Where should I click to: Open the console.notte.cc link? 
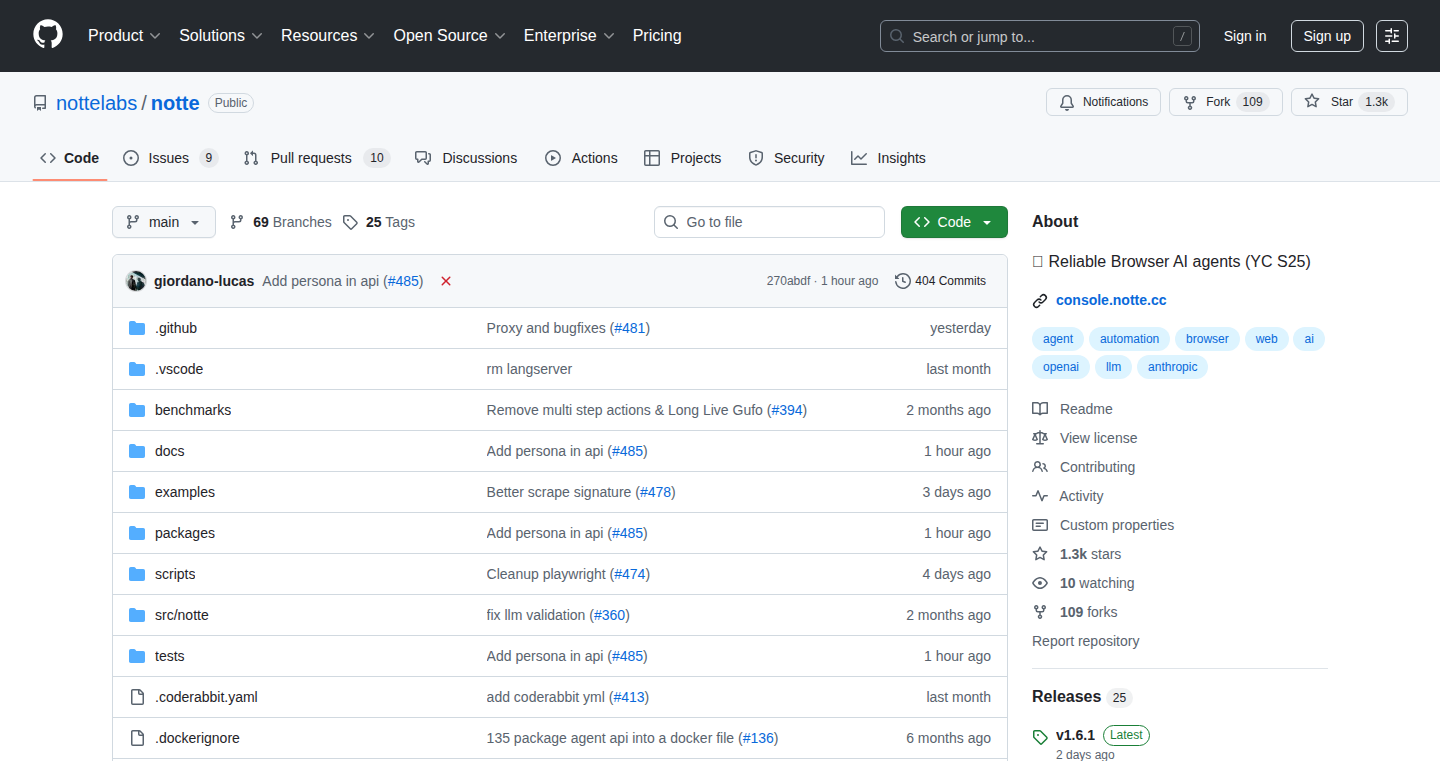(x=1111, y=300)
